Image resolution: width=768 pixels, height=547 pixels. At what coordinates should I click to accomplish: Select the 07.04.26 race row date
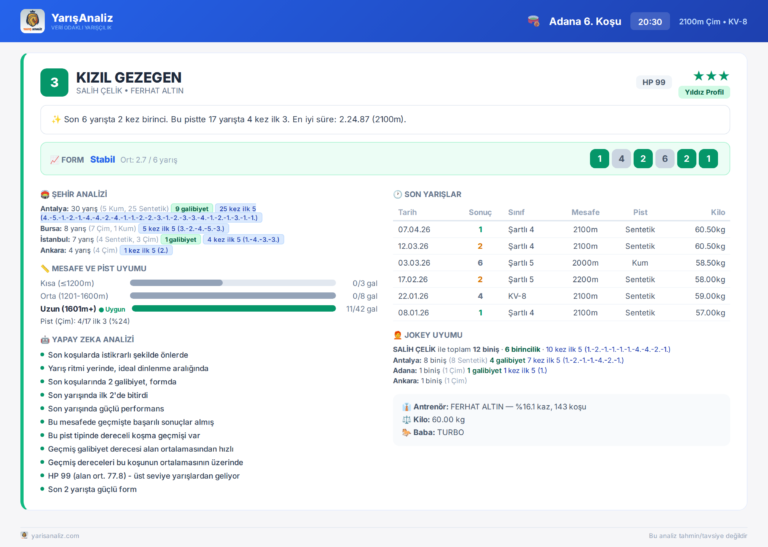(x=414, y=230)
